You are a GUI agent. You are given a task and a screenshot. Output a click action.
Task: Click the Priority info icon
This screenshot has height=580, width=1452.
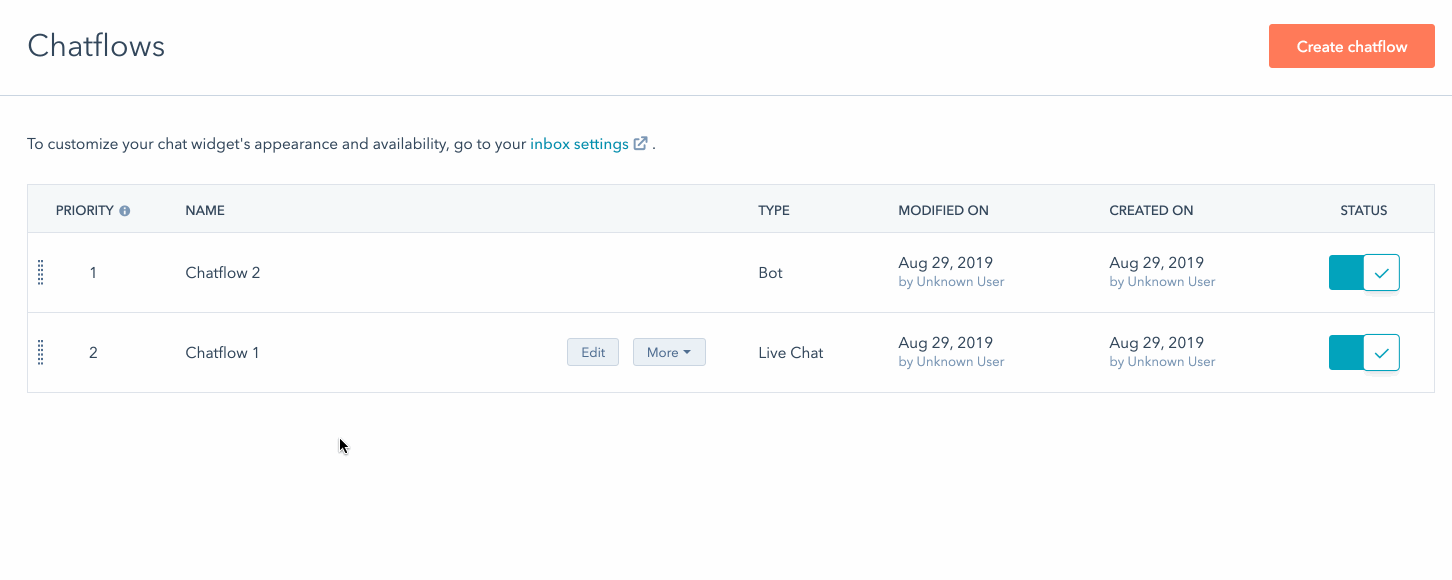(x=125, y=211)
